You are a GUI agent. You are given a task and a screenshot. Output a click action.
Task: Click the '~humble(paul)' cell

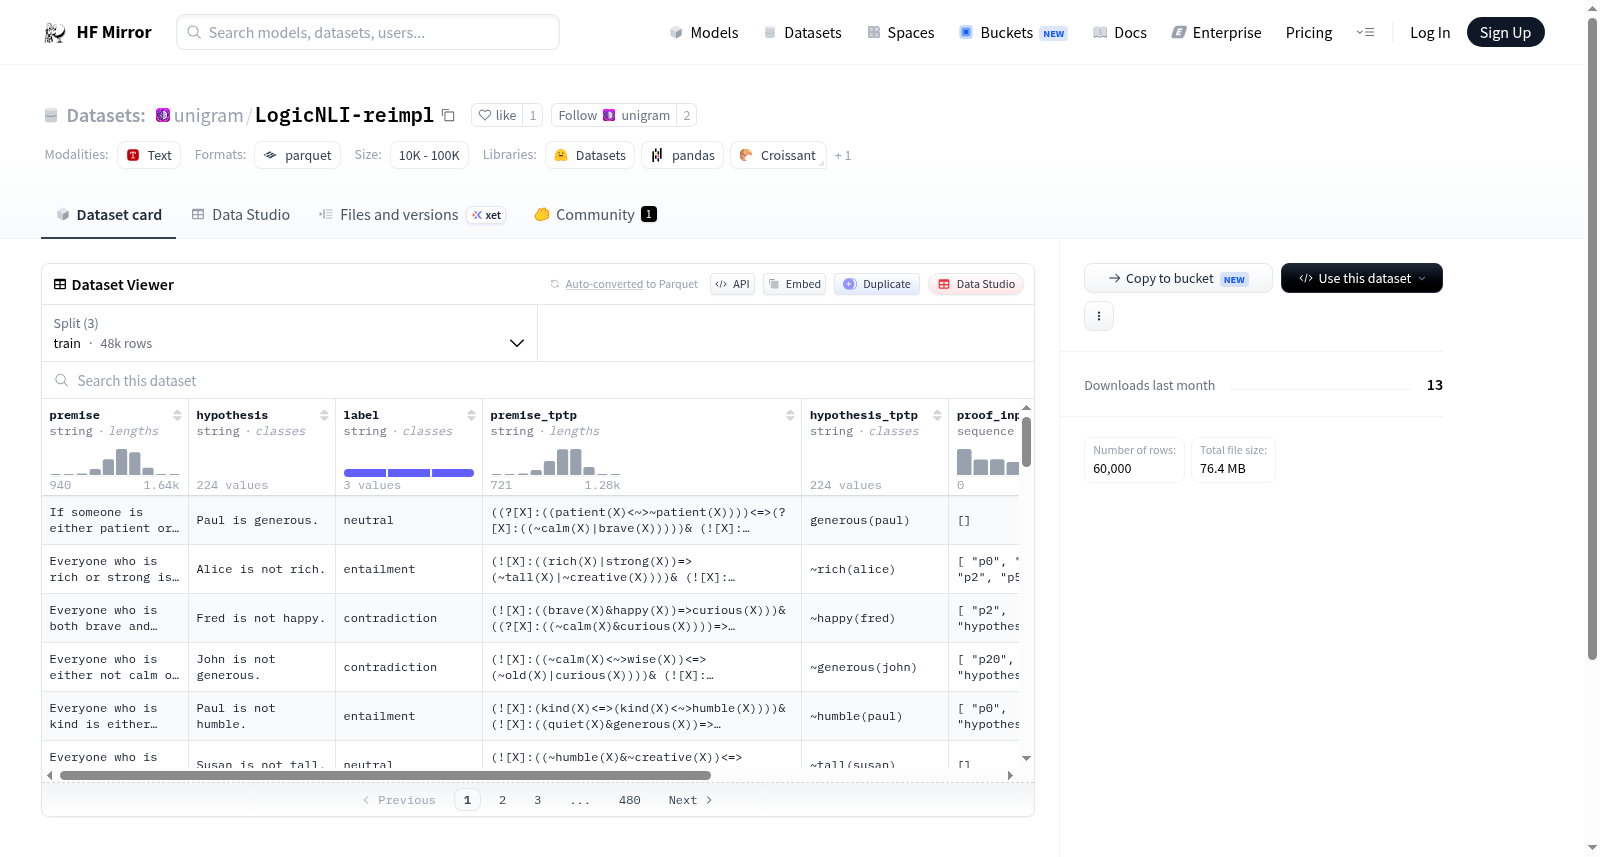(x=875, y=716)
